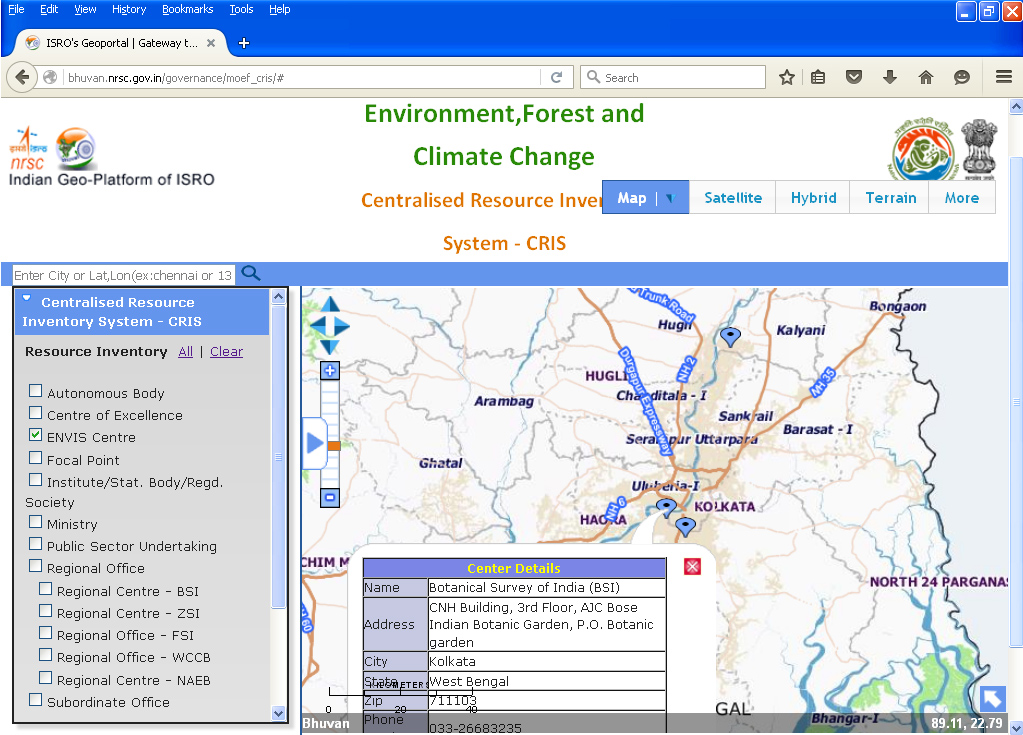Open the browser hamburger menu
Screen dimensions: 1023x735
(x=1004, y=78)
